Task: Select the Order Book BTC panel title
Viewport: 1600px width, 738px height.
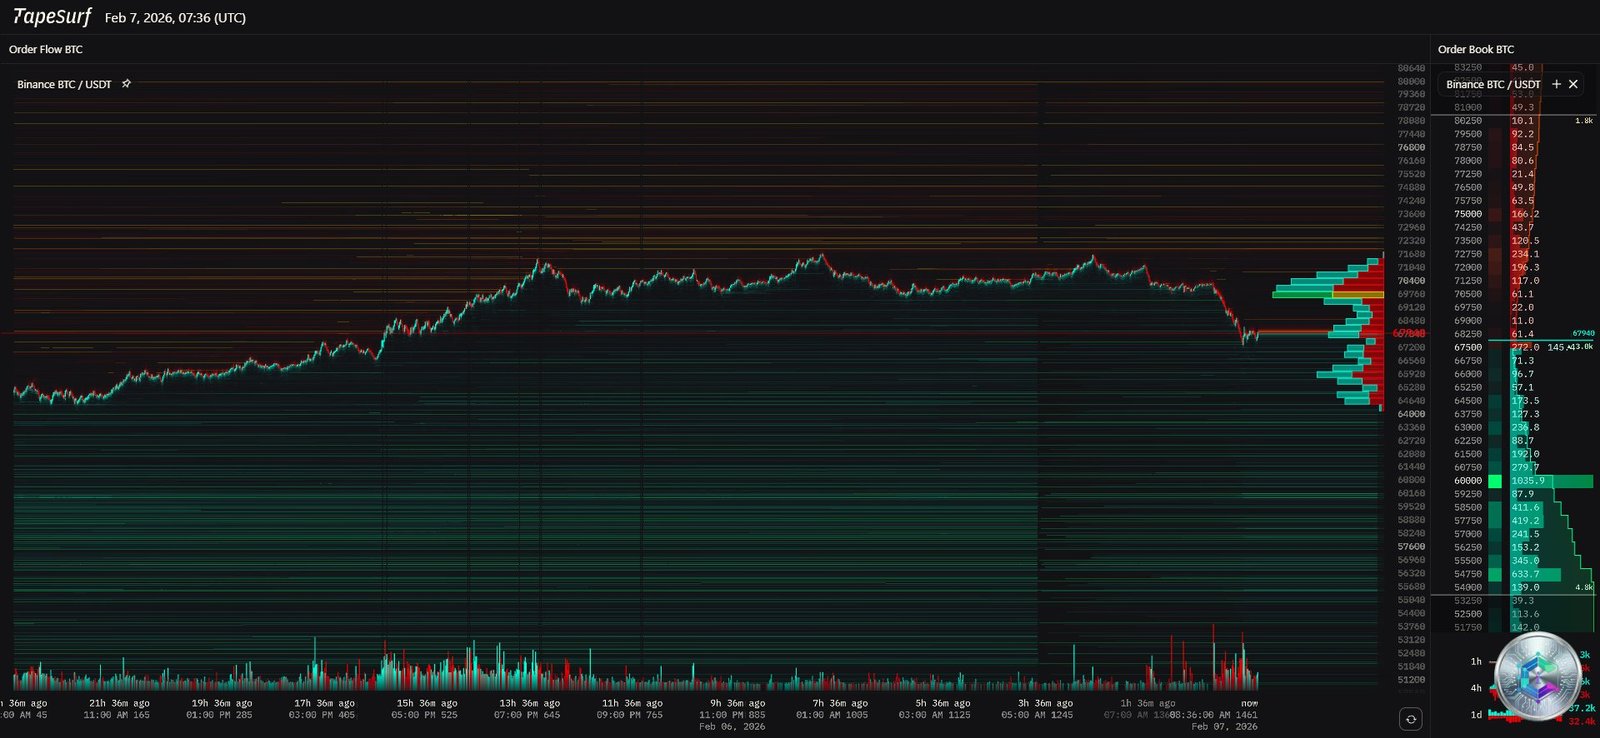Action: click(x=1476, y=49)
